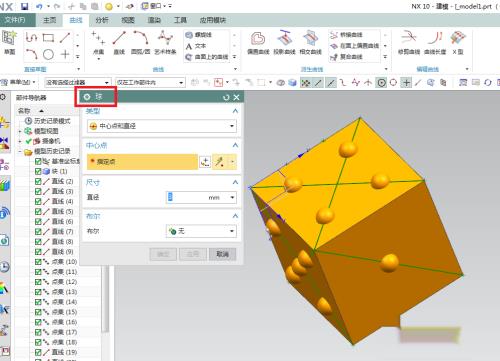500x361 pixels.
Task: Select the 复合曲线 composite curve tool
Action: pyautogui.click(x=346, y=57)
